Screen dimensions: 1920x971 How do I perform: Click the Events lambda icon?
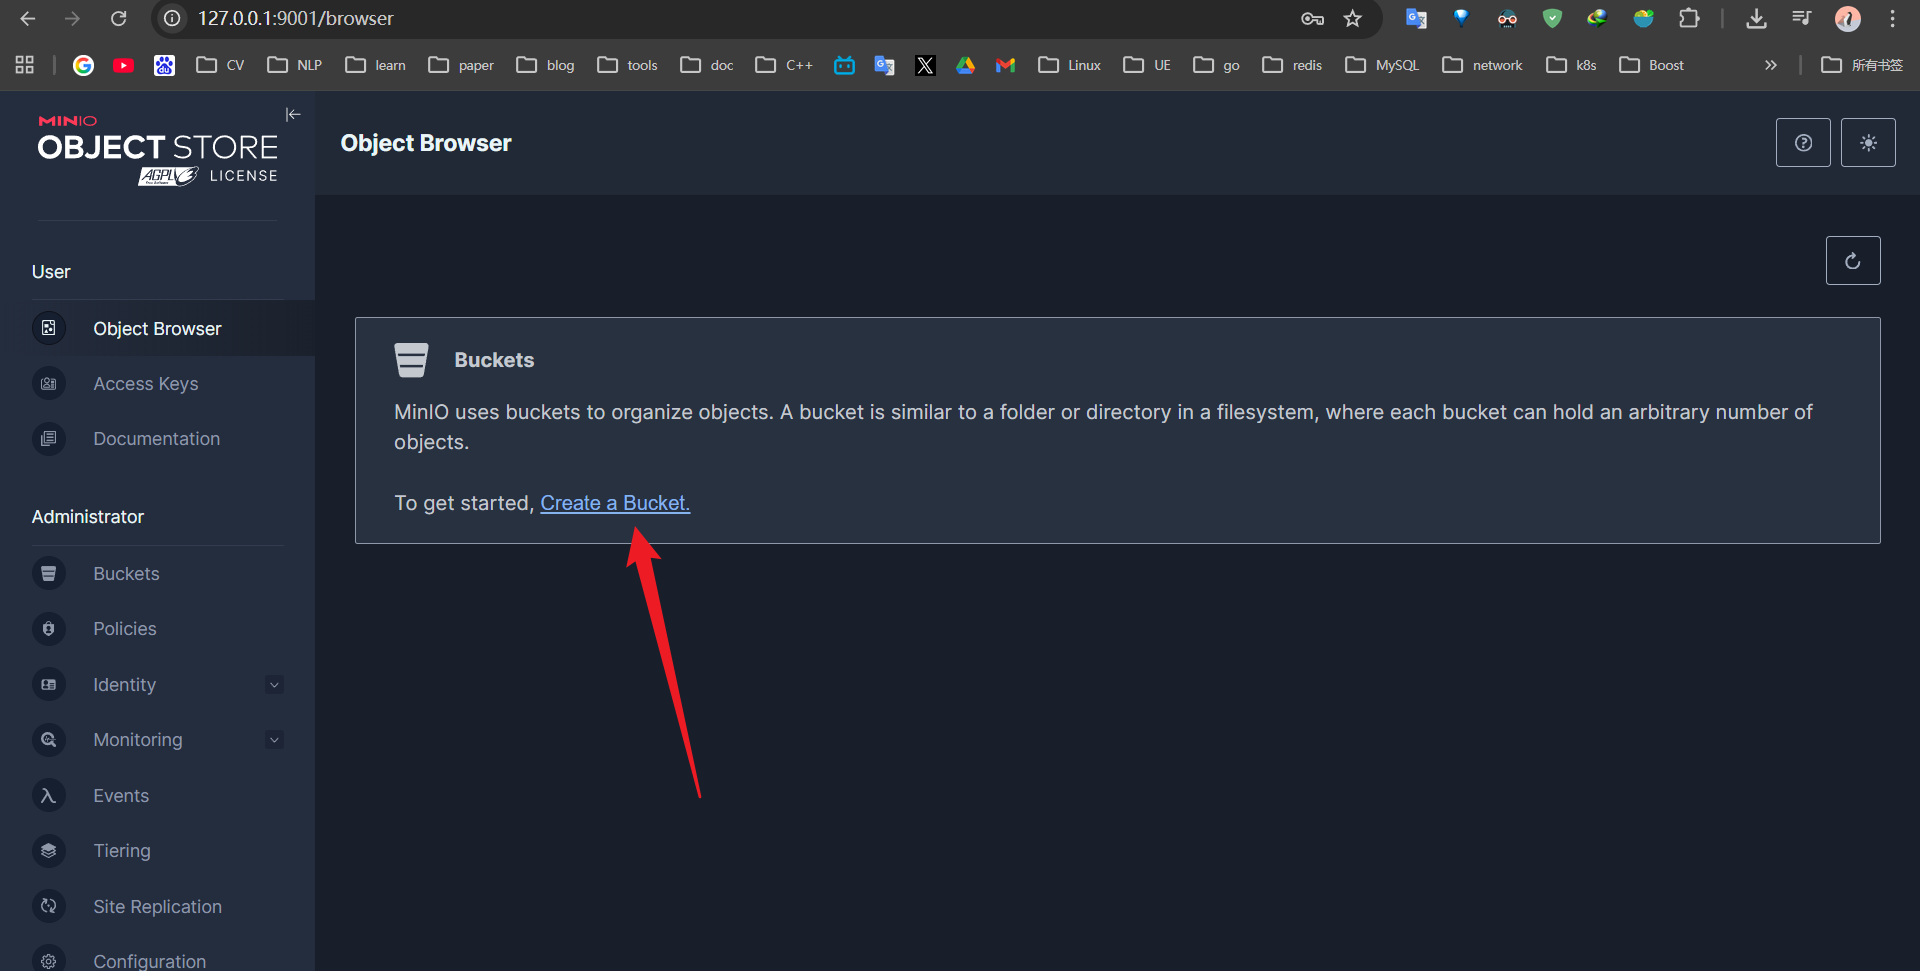click(48, 795)
